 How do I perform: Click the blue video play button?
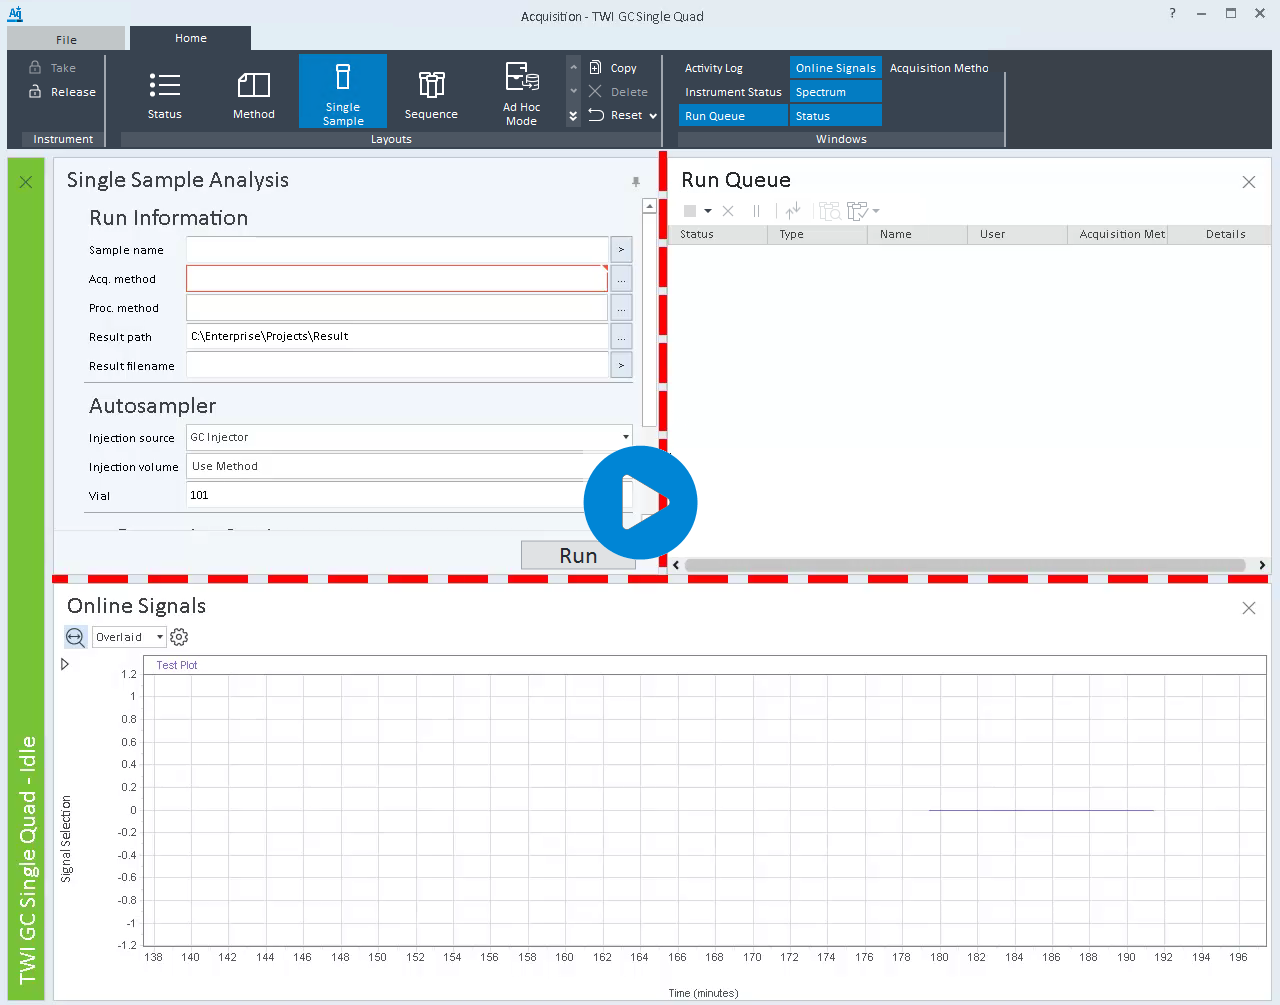pos(640,502)
